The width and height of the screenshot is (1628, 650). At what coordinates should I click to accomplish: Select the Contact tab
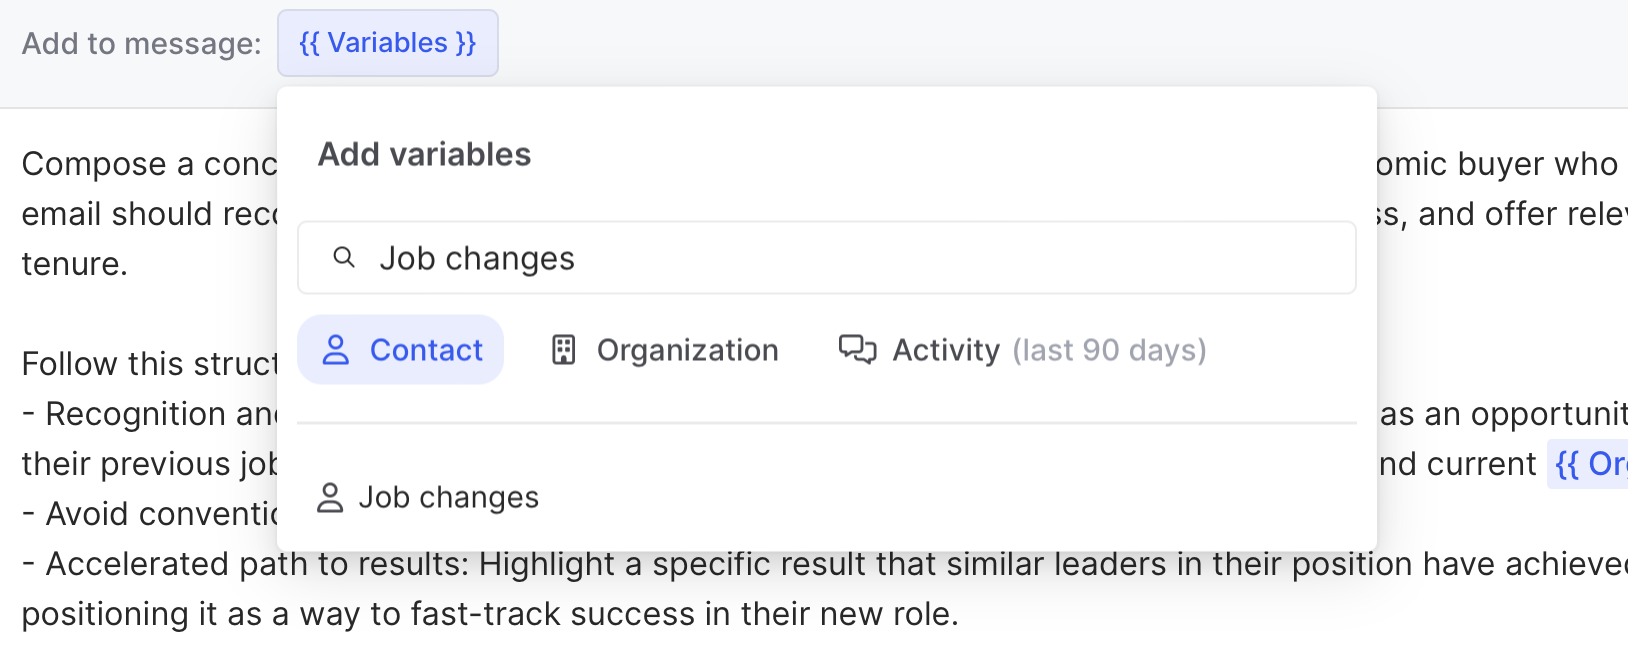coord(401,350)
